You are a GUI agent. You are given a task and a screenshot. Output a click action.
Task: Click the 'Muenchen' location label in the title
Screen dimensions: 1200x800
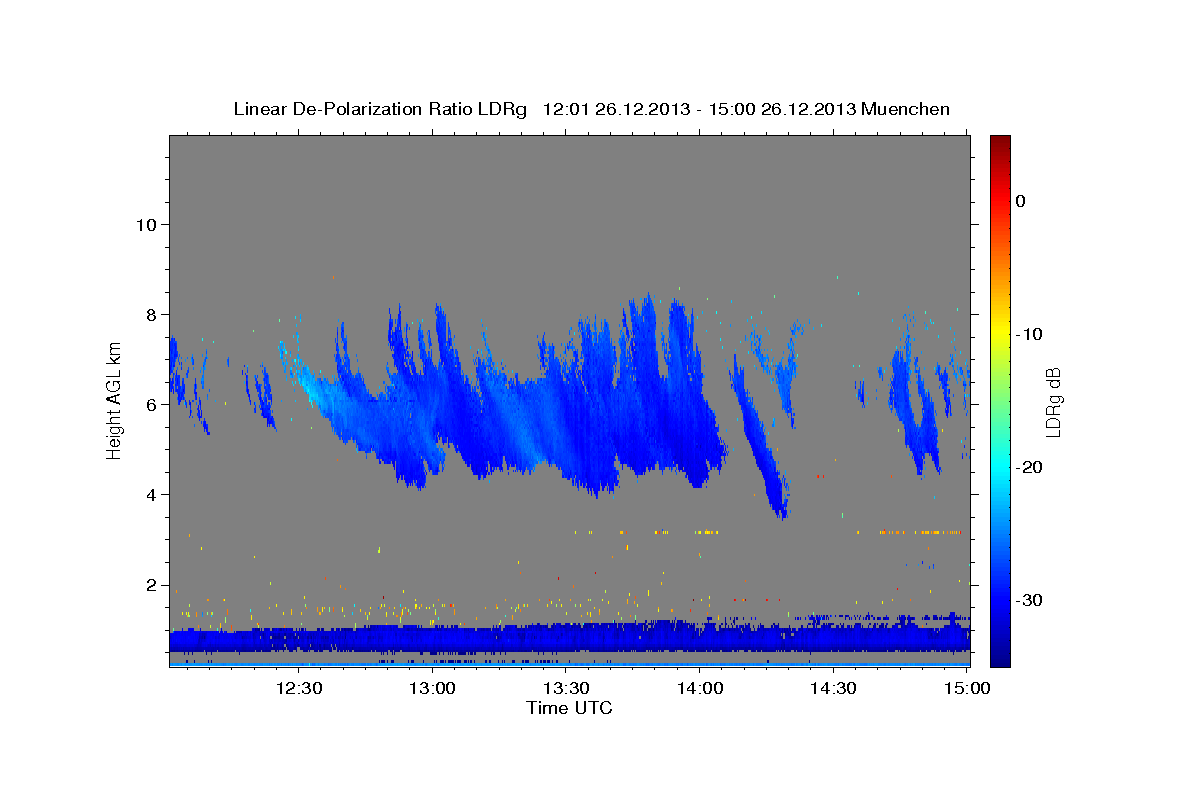906,109
